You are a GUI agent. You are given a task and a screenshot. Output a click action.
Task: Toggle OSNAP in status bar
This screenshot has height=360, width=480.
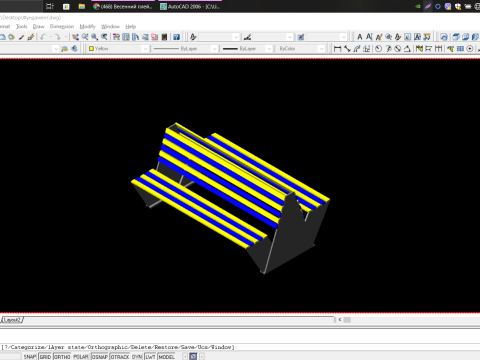(x=100, y=357)
